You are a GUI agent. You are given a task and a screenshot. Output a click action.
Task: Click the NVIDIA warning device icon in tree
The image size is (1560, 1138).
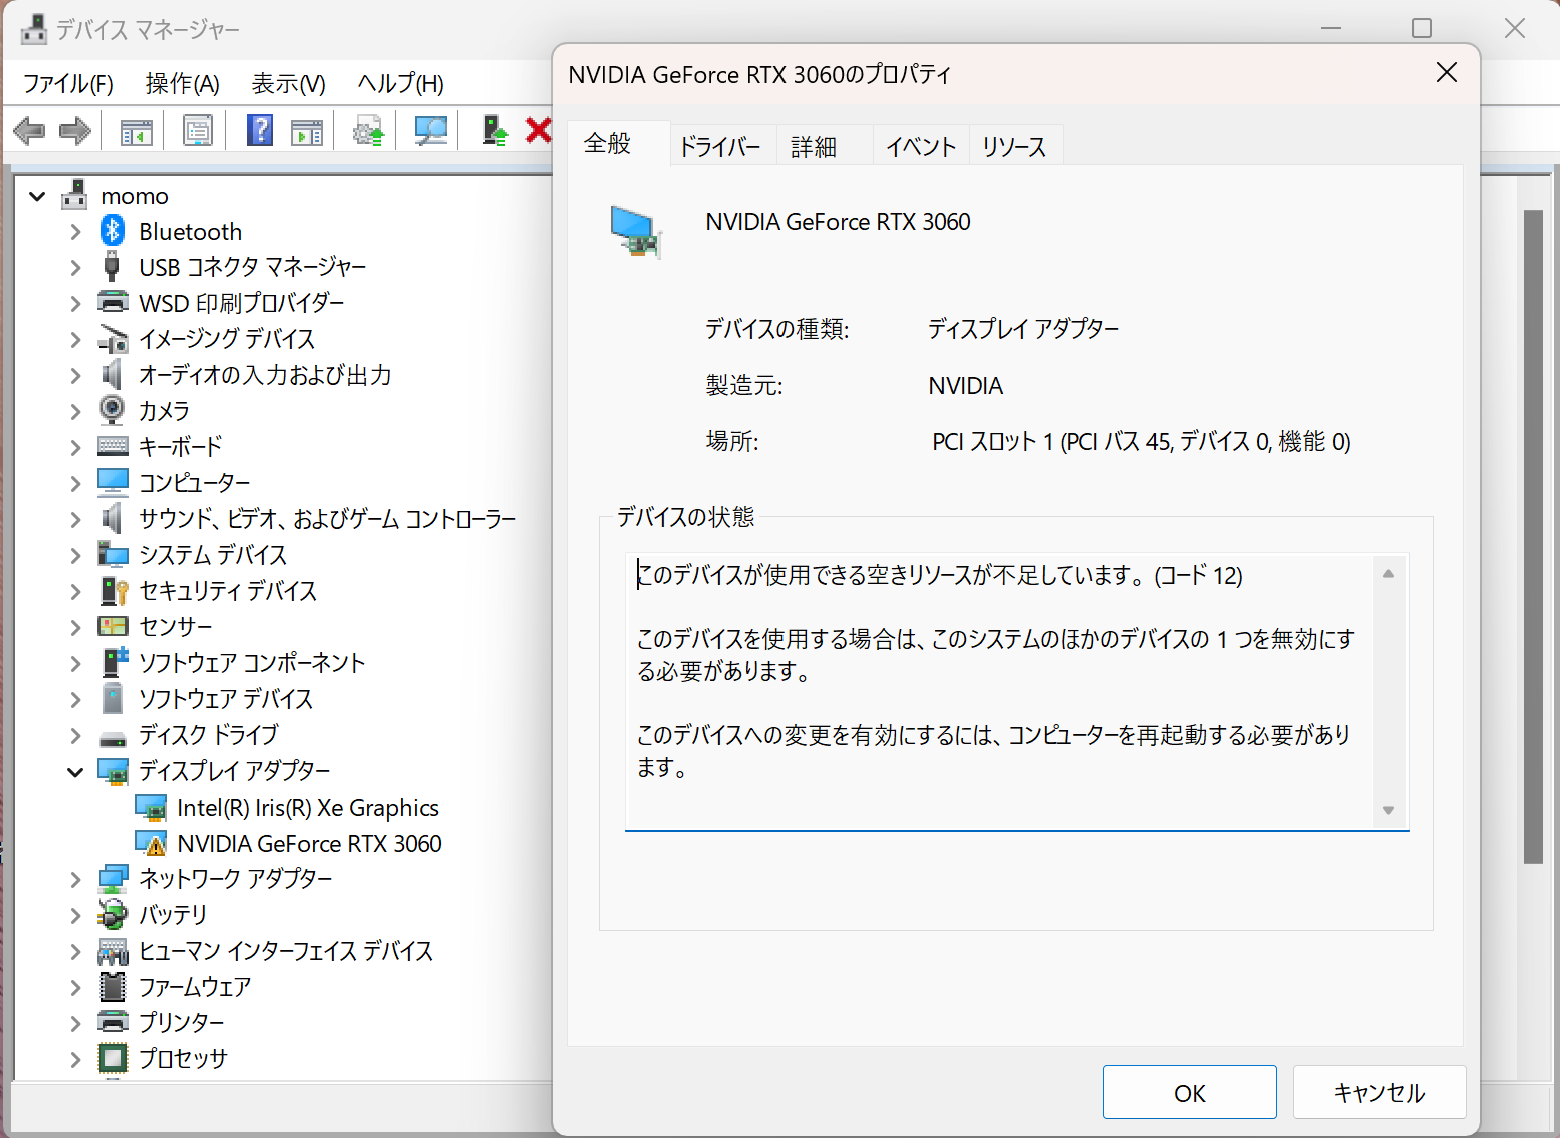coord(151,843)
